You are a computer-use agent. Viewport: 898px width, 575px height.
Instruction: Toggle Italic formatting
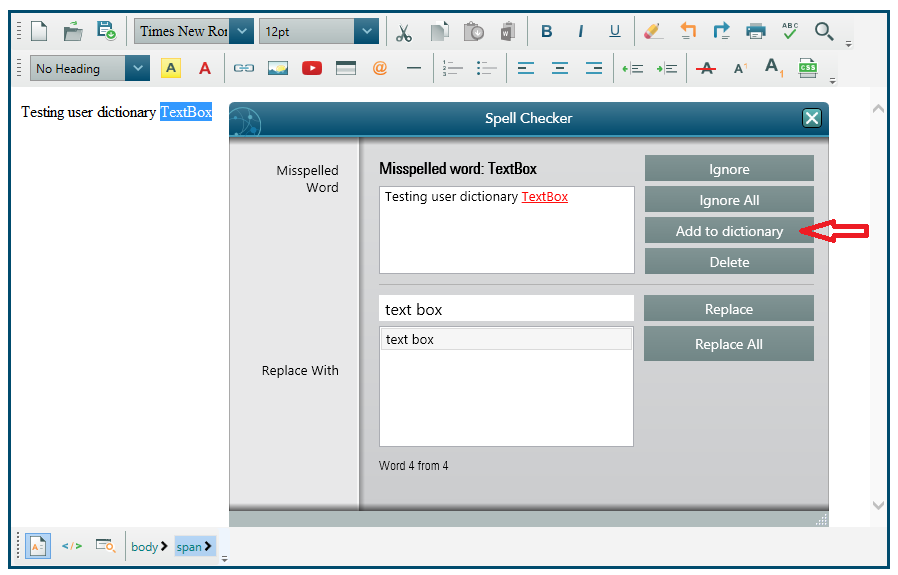(580, 31)
